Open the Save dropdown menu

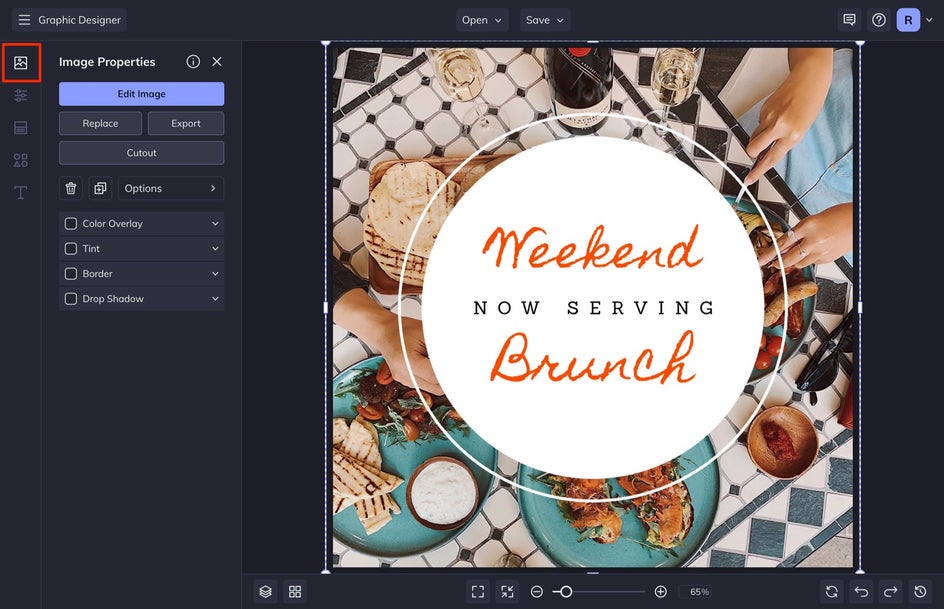(x=545, y=20)
